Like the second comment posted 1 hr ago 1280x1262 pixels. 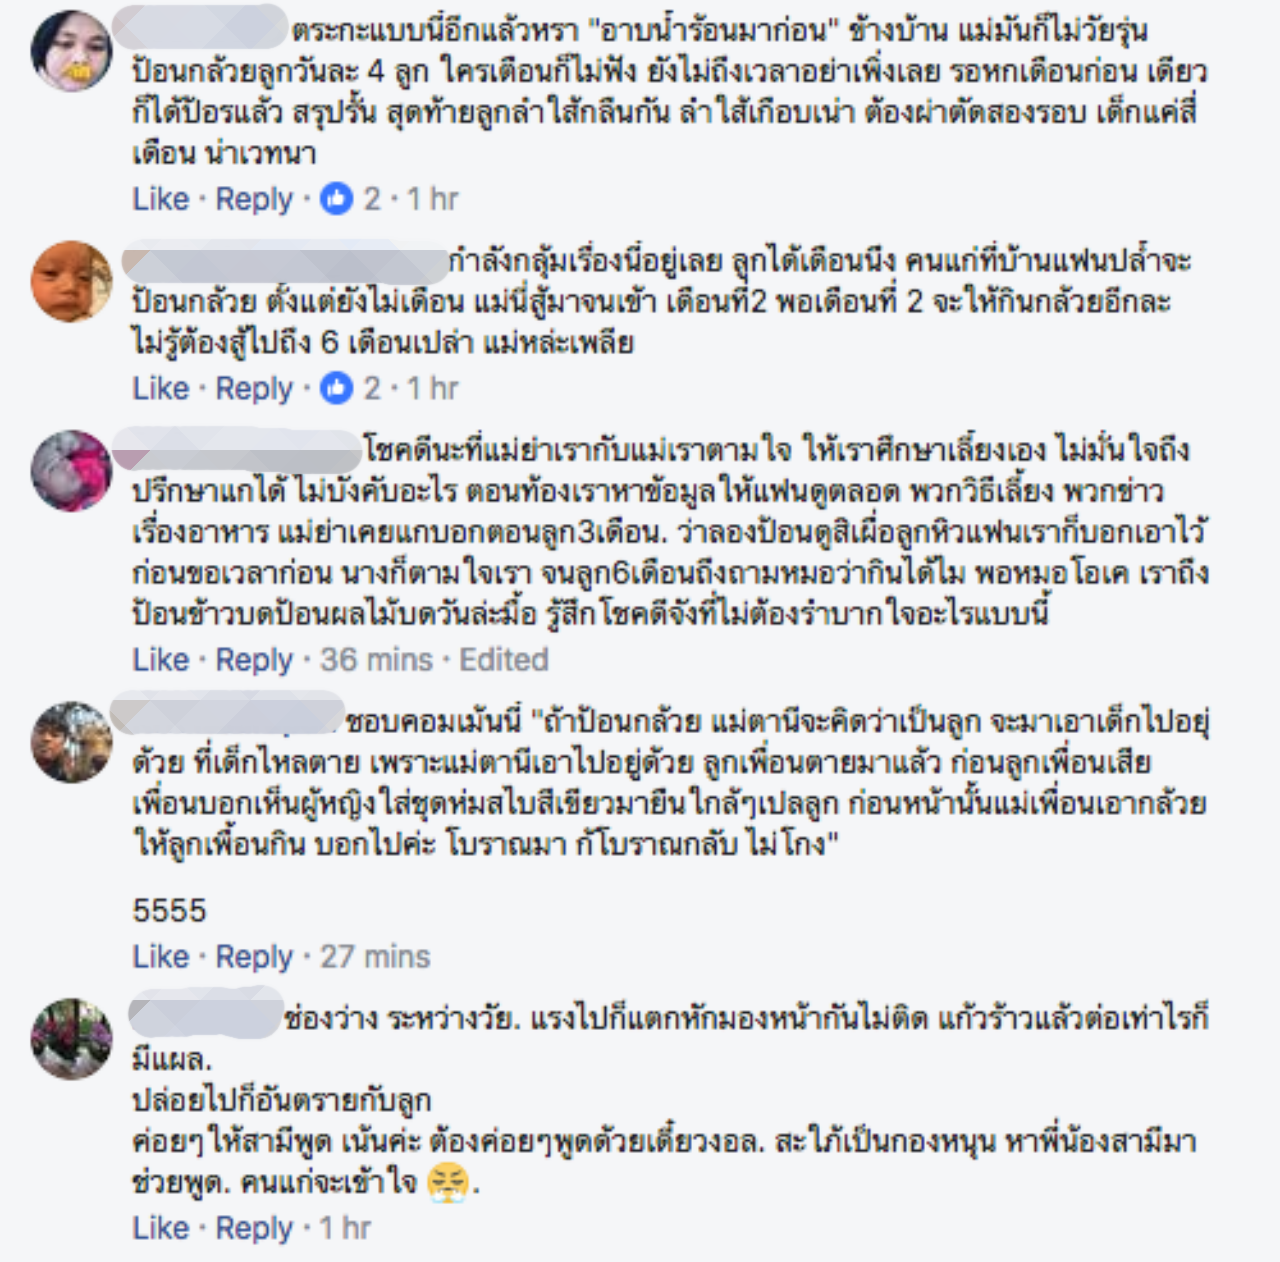(x=160, y=388)
